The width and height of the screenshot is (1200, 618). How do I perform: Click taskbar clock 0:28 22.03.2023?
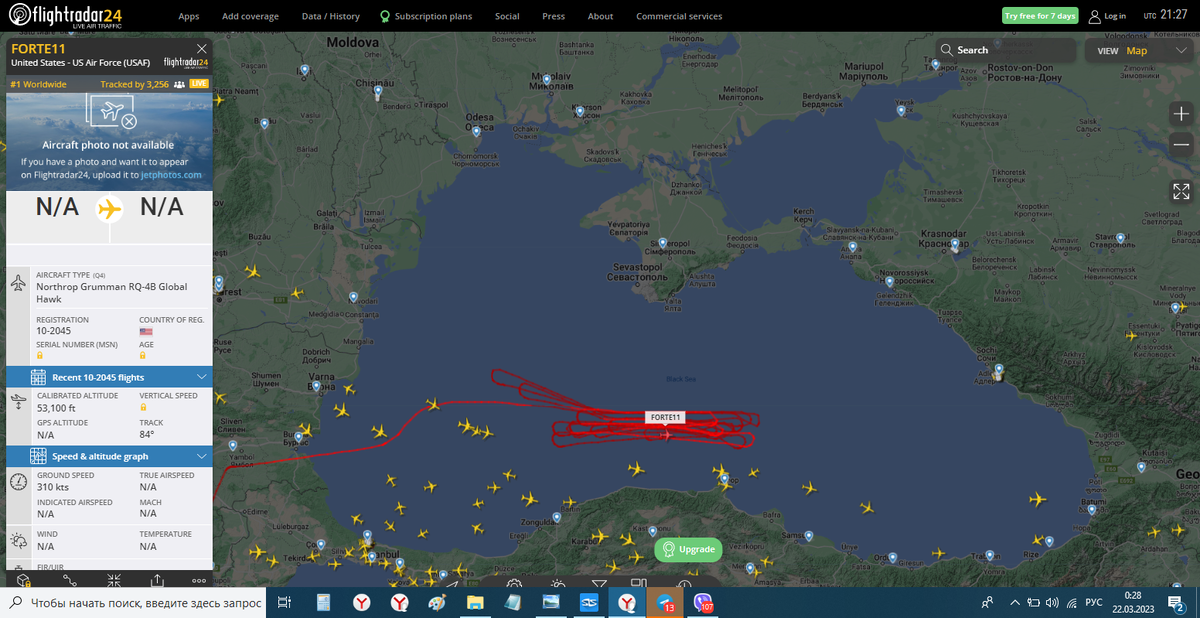(x=1132, y=602)
